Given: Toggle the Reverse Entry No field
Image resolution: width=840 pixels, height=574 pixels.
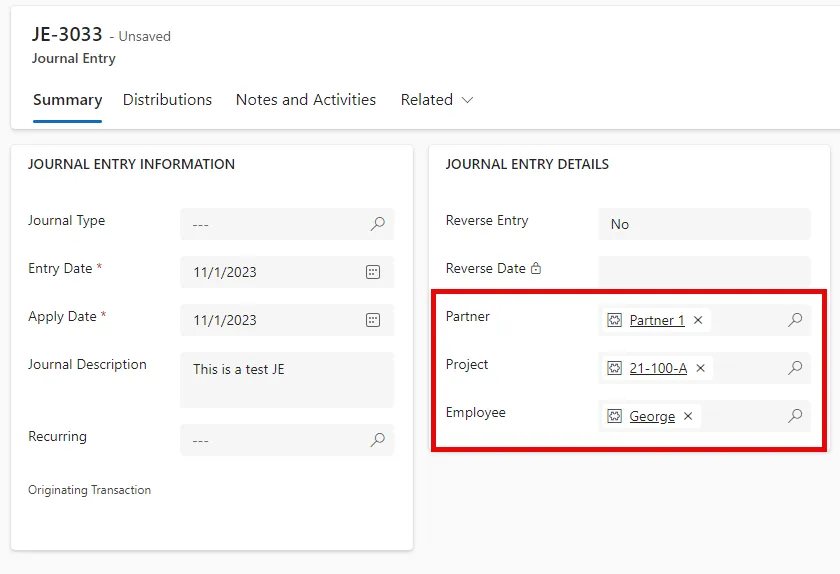Looking at the screenshot, I should click(x=704, y=224).
